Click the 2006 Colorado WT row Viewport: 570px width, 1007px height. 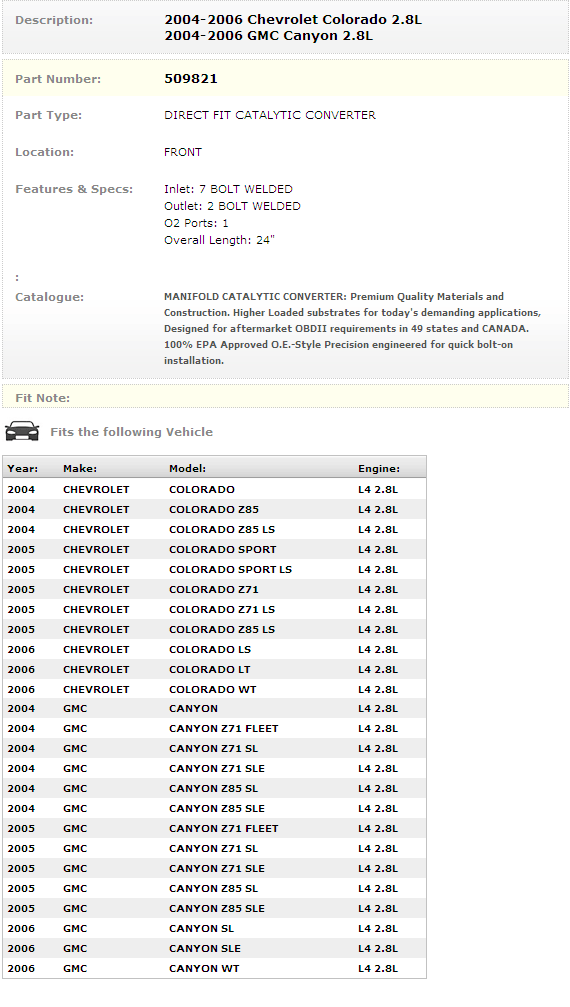point(214,689)
